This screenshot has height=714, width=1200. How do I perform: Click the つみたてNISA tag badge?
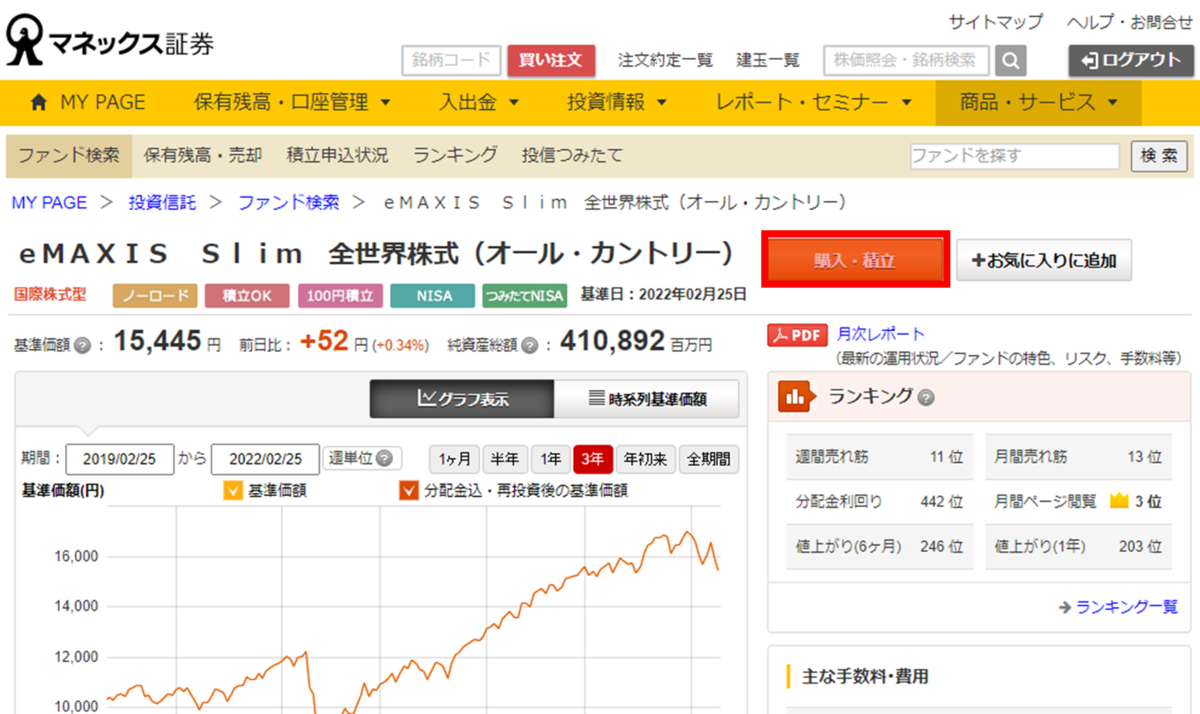(x=524, y=296)
